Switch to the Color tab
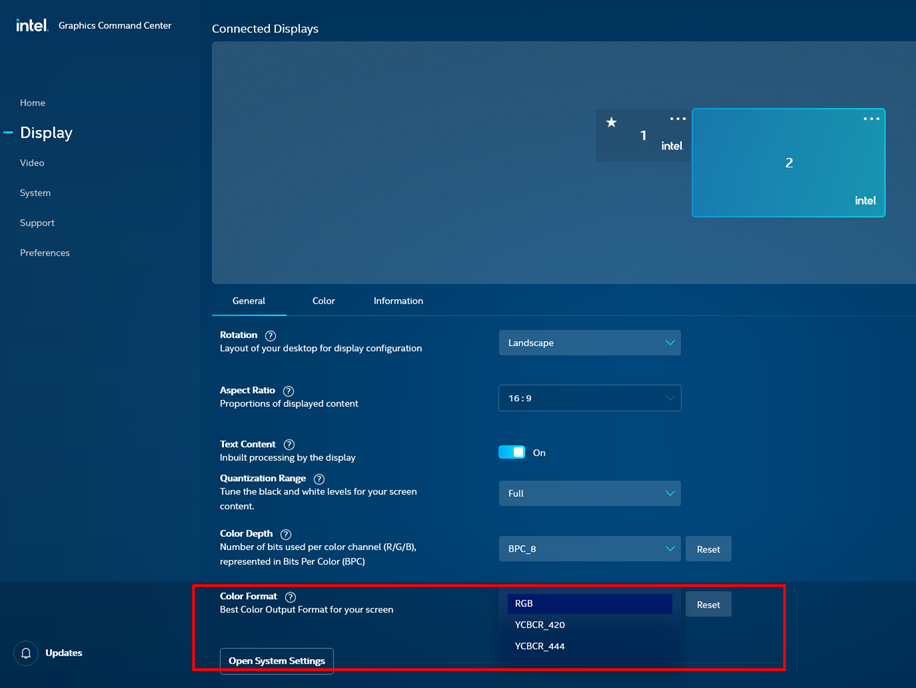 [x=323, y=300]
